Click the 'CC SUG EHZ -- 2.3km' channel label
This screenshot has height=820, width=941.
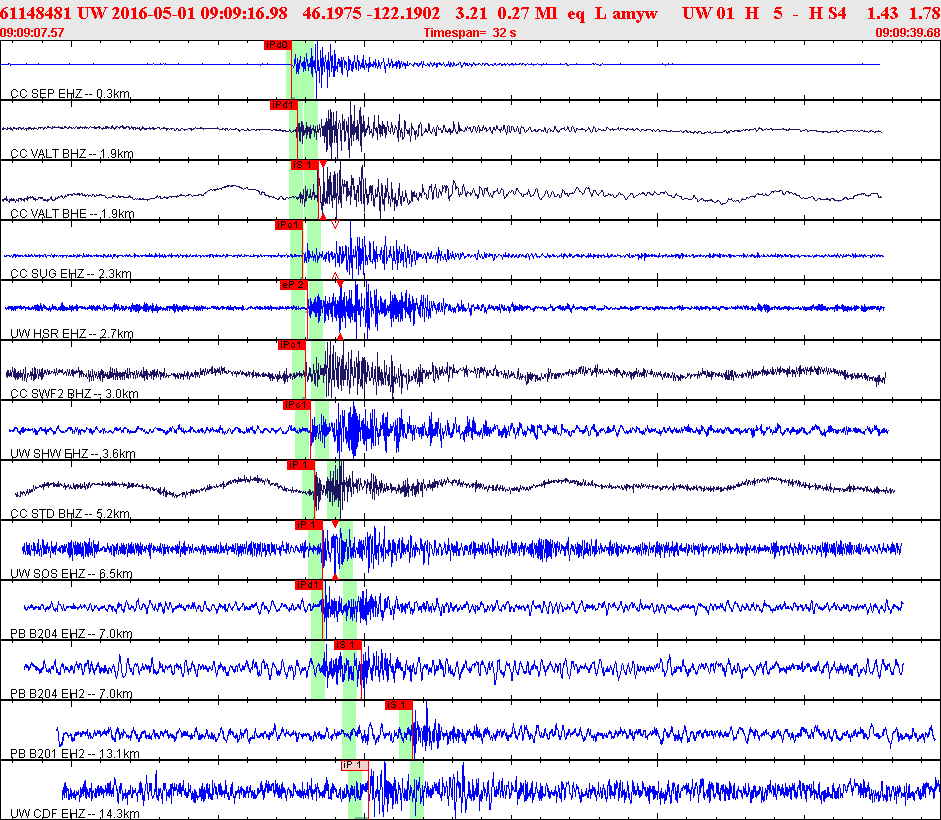(71, 274)
